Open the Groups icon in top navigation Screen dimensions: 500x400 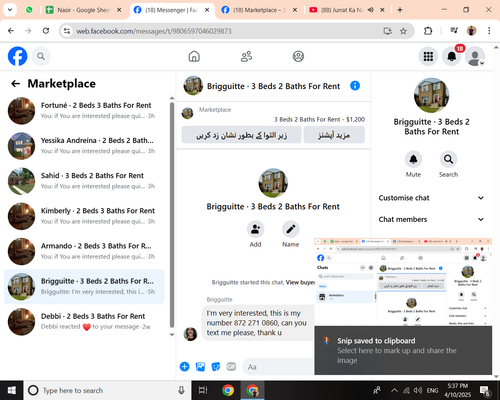coord(298,56)
